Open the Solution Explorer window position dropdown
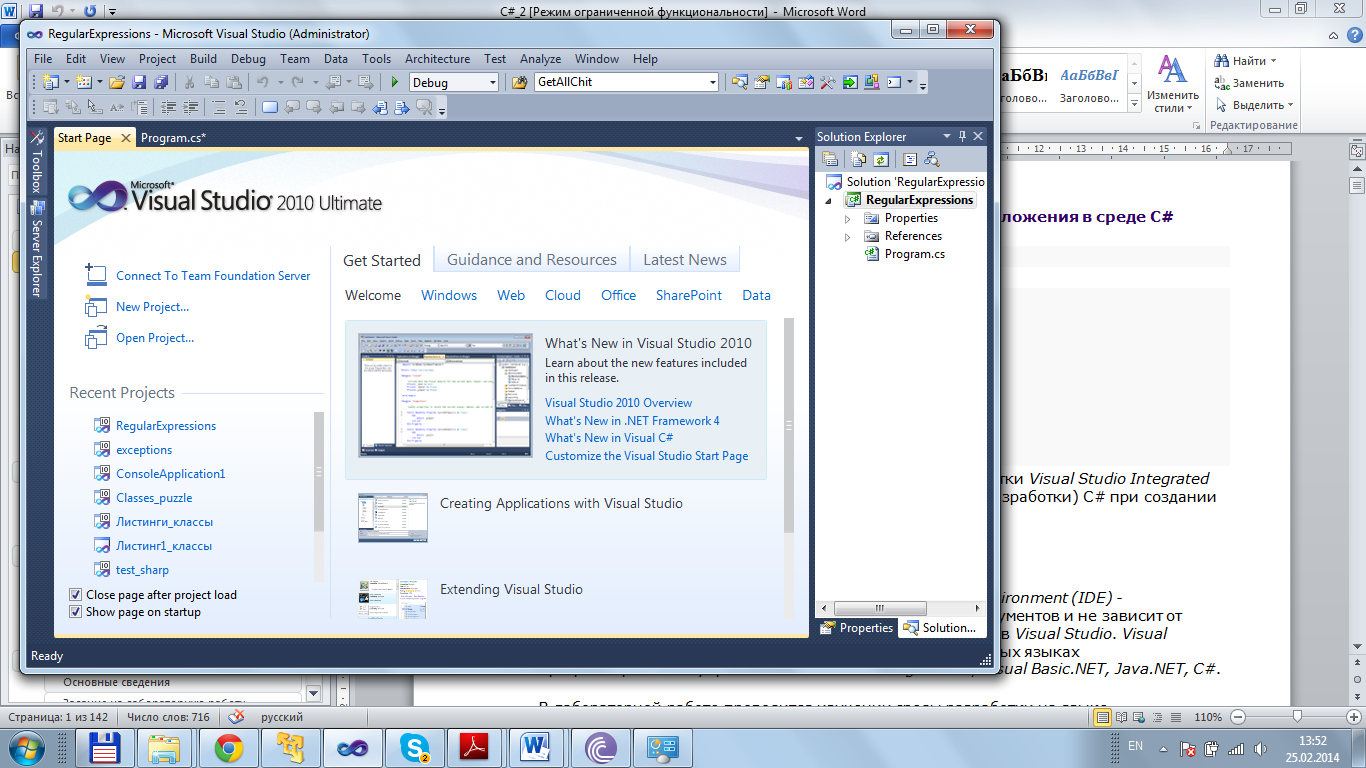The height and width of the screenshot is (768, 1366). click(946, 136)
